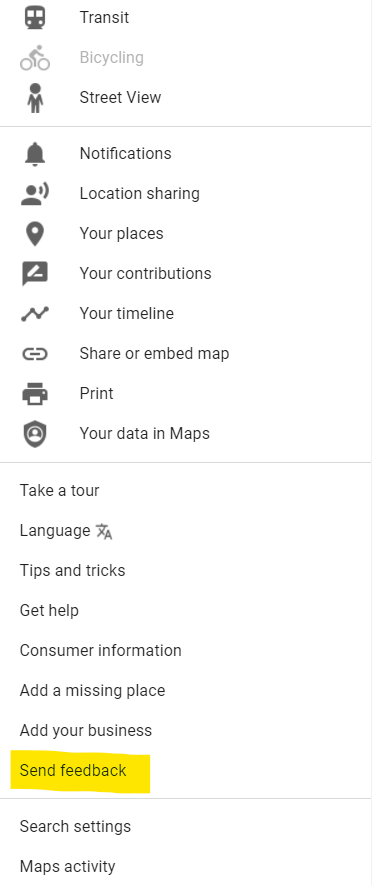Screen dimensions: 372x885
Task: Open Tips and tricks
Action: coord(186,571)
